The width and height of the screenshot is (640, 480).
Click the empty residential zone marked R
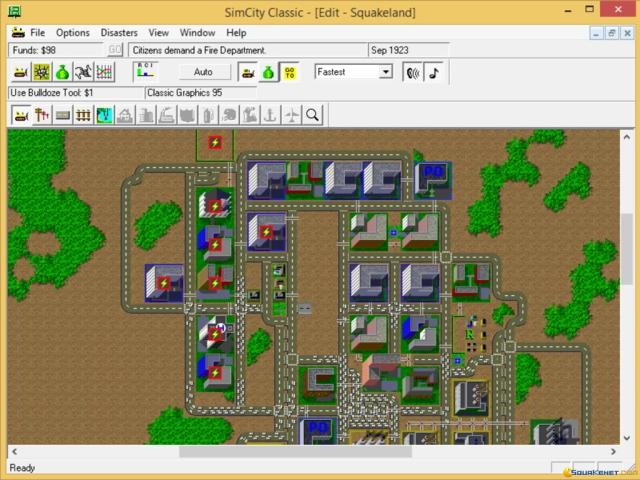coord(471,334)
